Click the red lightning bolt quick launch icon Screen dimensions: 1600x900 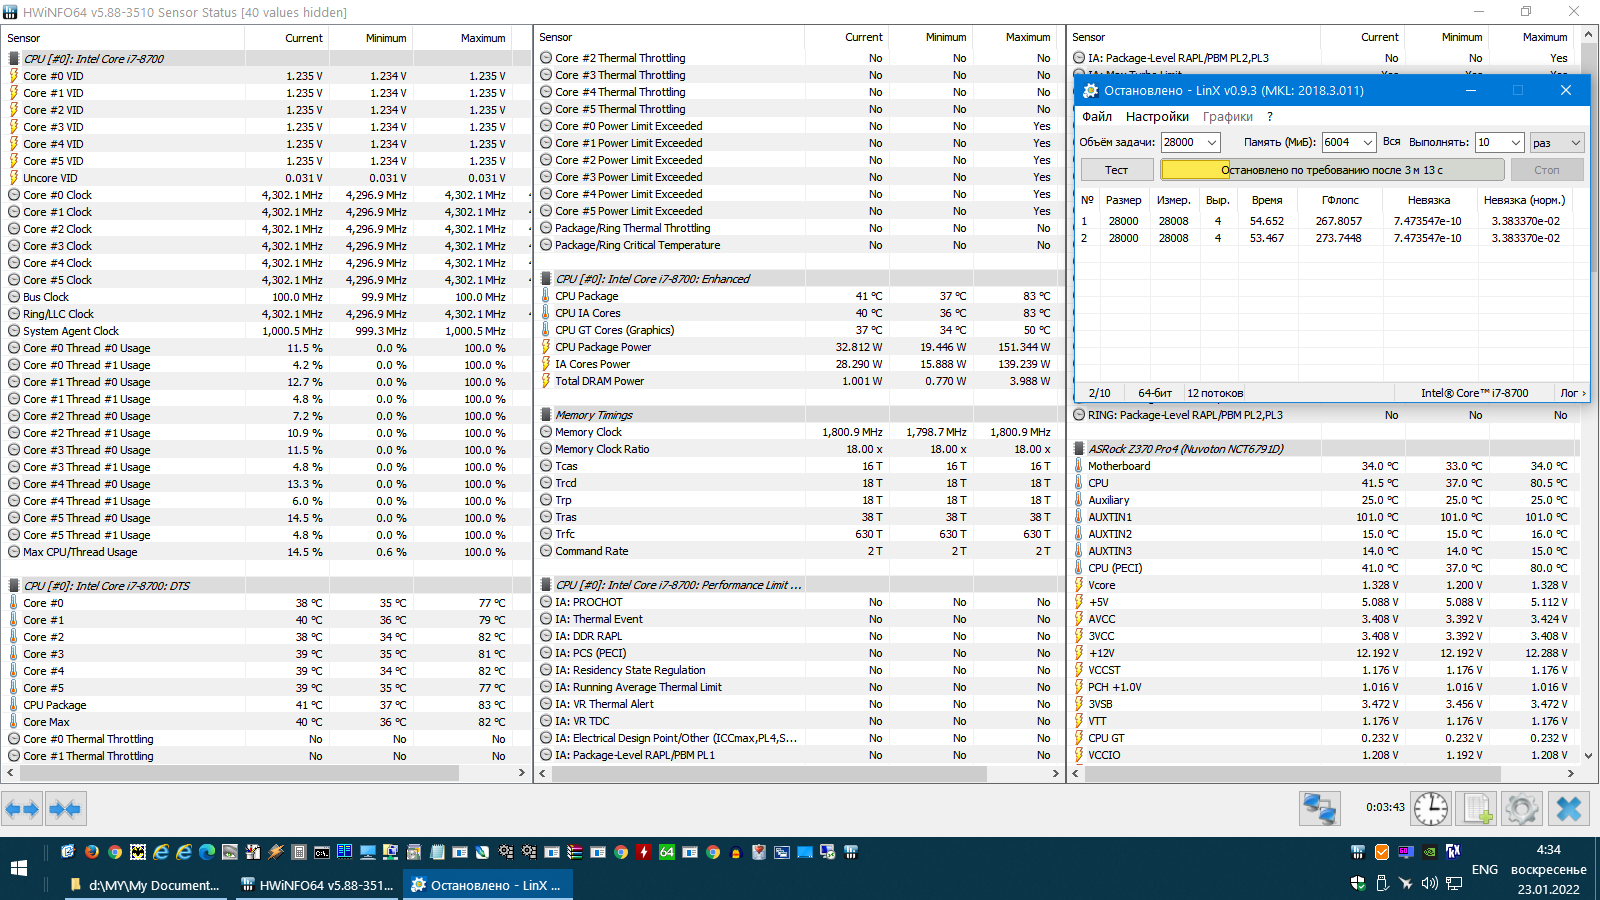(x=644, y=852)
